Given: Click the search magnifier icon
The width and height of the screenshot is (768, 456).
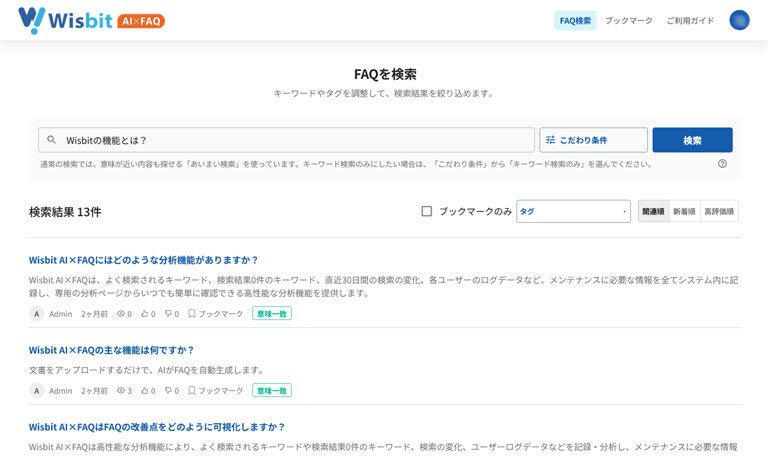Looking at the screenshot, I should point(51,140).
